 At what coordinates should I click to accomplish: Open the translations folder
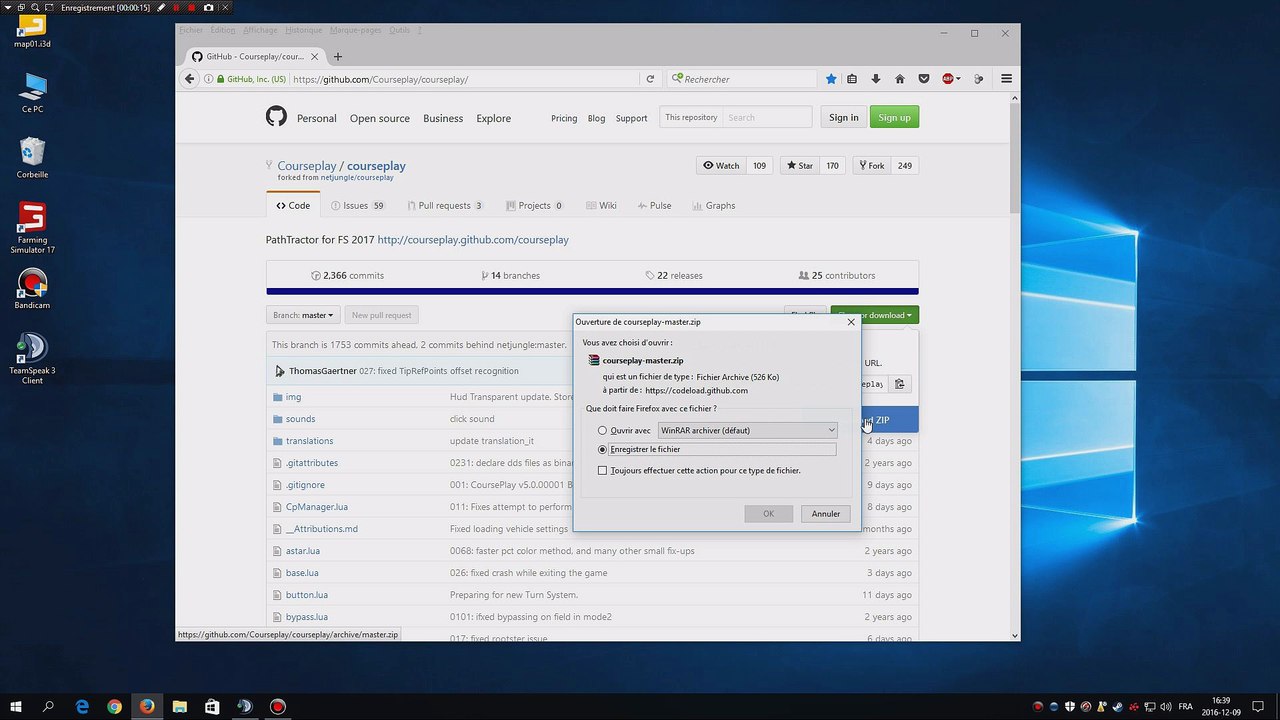coord(309,441)
